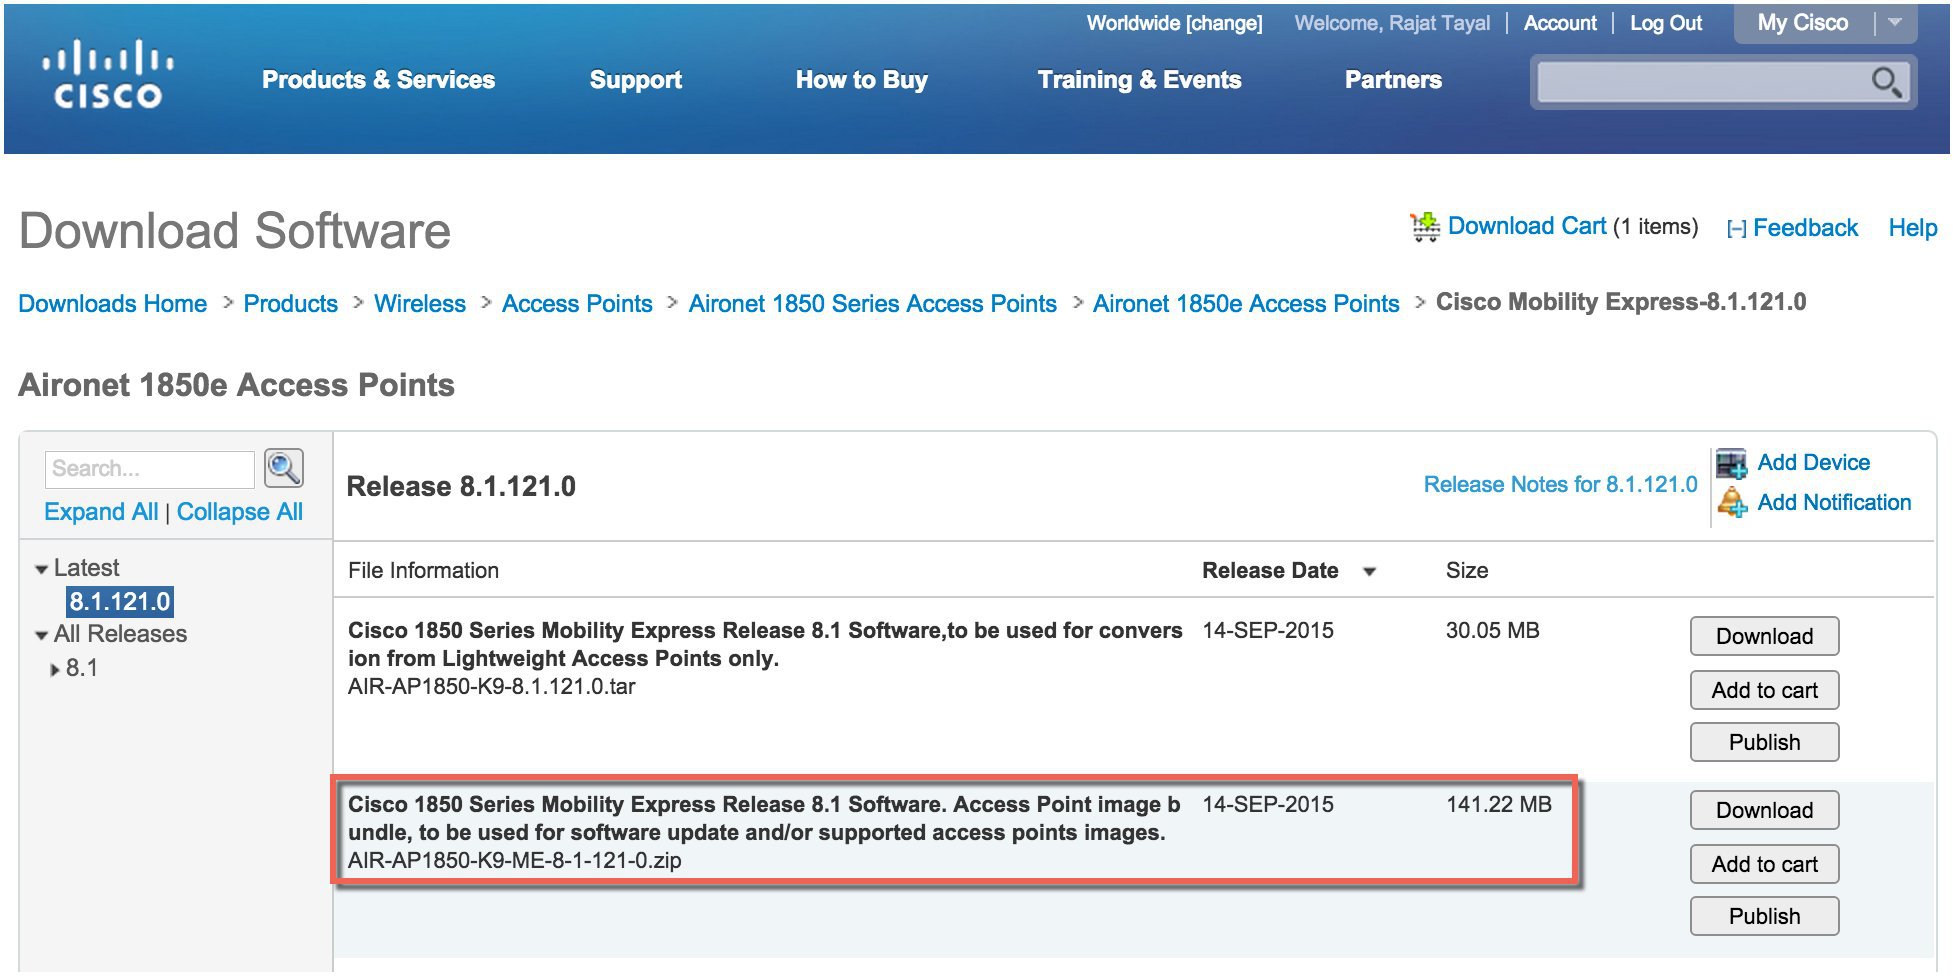The width and height of the screenshot is (1954, 976).
Task: Download the AIR-AP1850-K9-ME-8-1-121-0.zip file
Action: [1764, 811]
